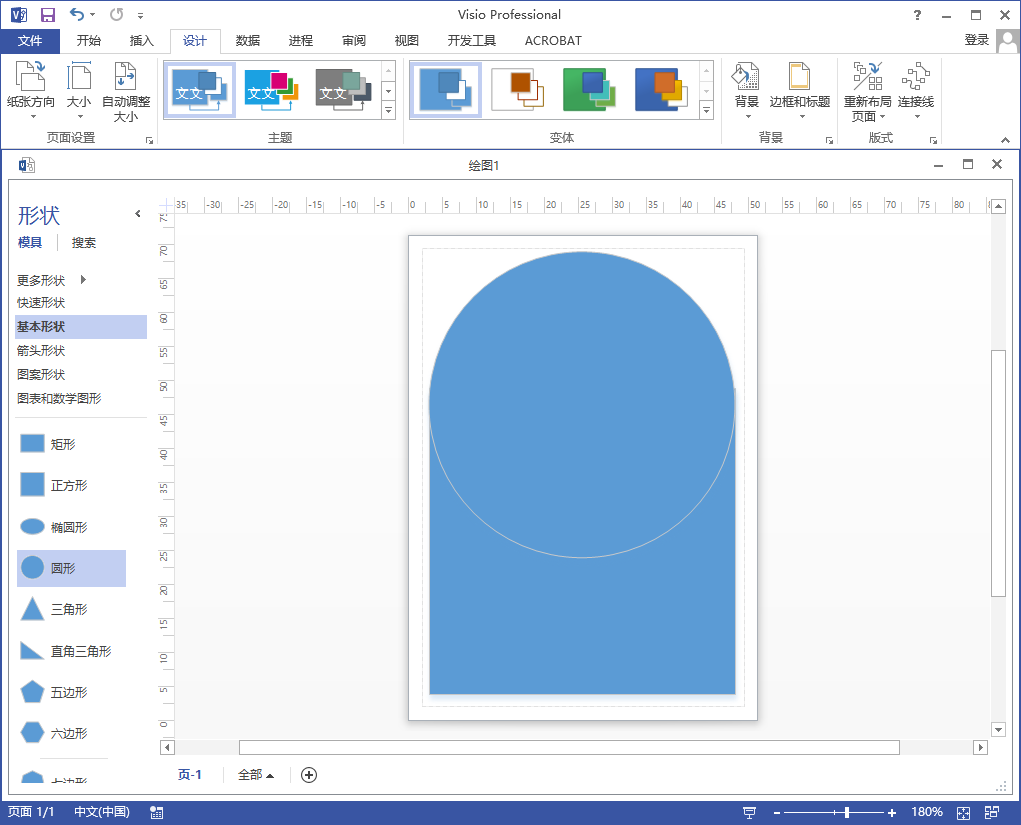The width and height of the screenshot is (1021, 825).
Task: Open the 文件 menu
Action: coord(30,40)
